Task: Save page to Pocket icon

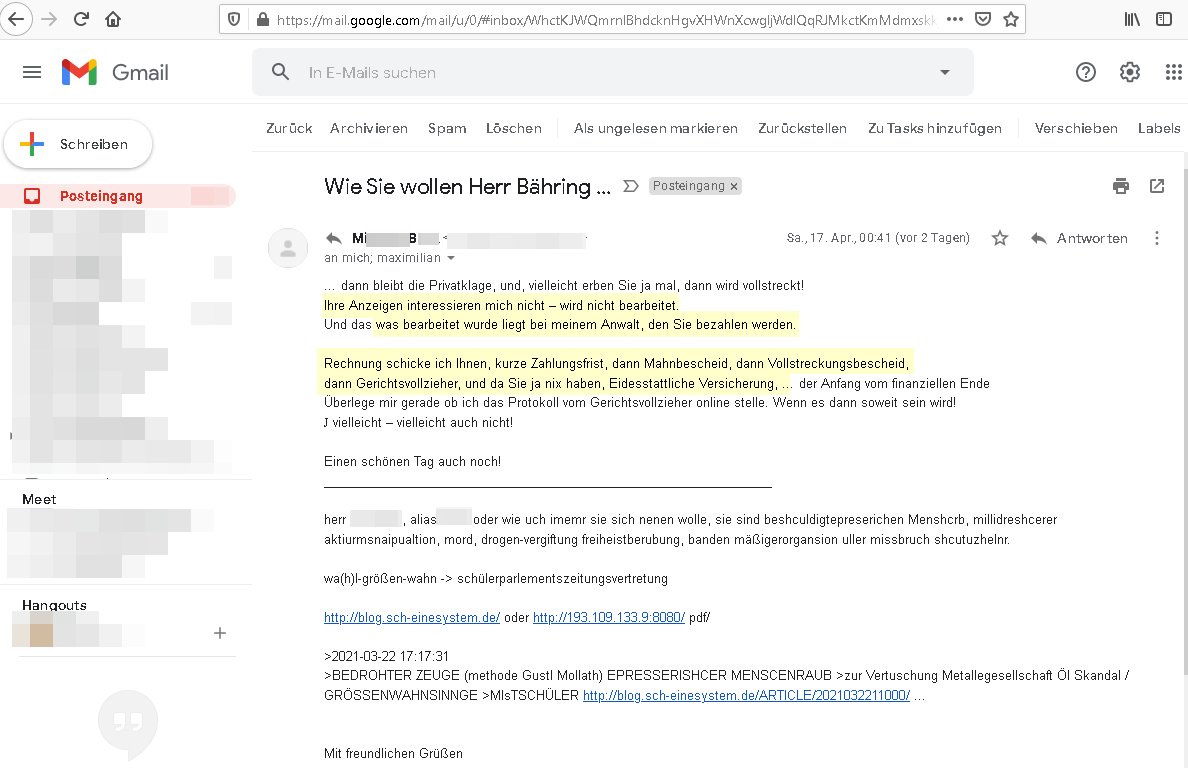Action: 983,20
